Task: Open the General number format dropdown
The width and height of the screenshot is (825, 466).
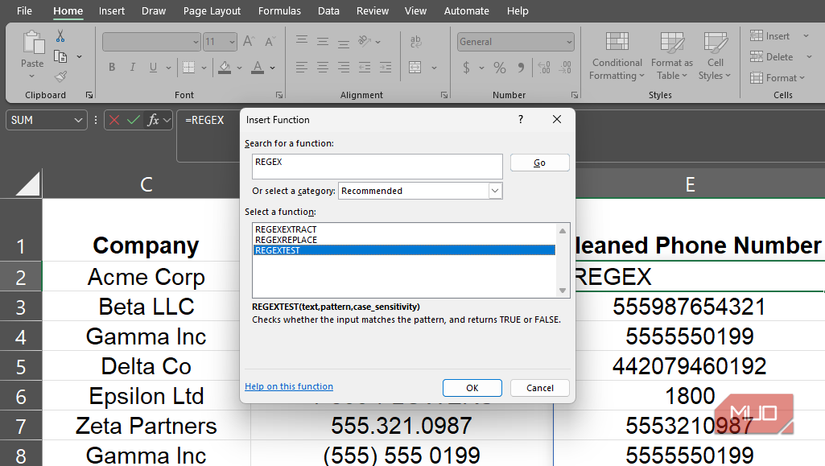Action: click(569, 42)
